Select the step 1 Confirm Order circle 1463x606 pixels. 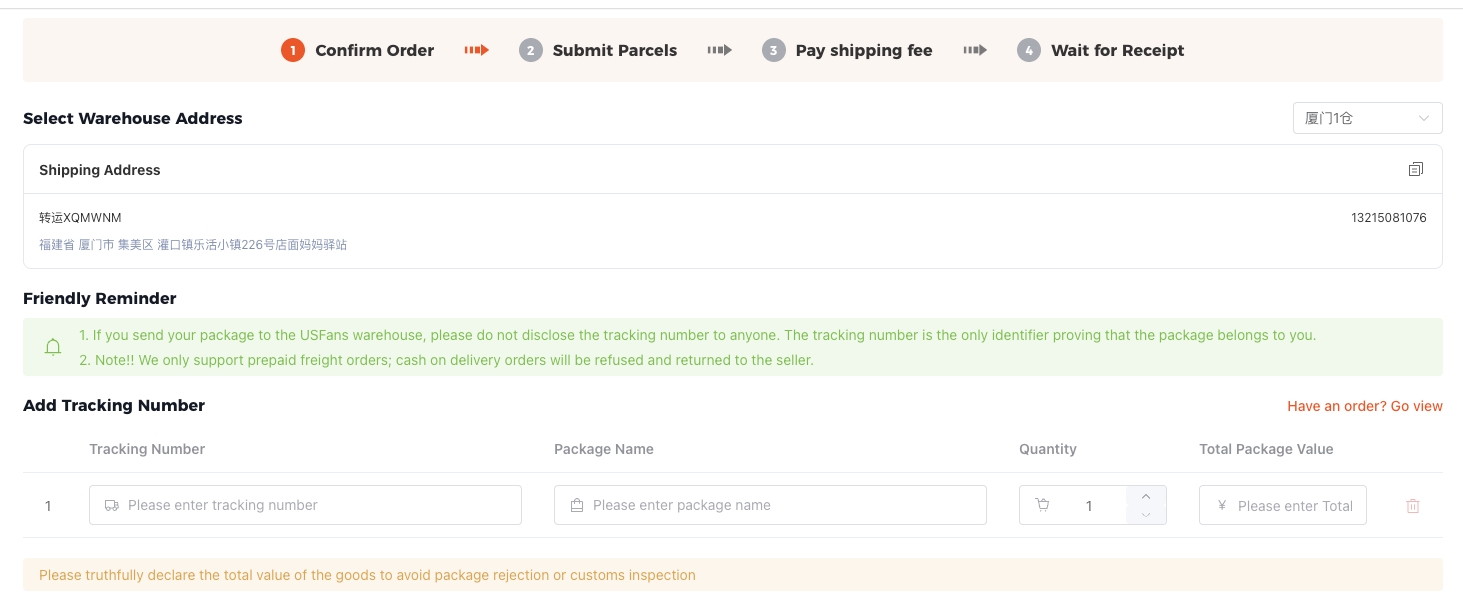click(x=292, y=50)
